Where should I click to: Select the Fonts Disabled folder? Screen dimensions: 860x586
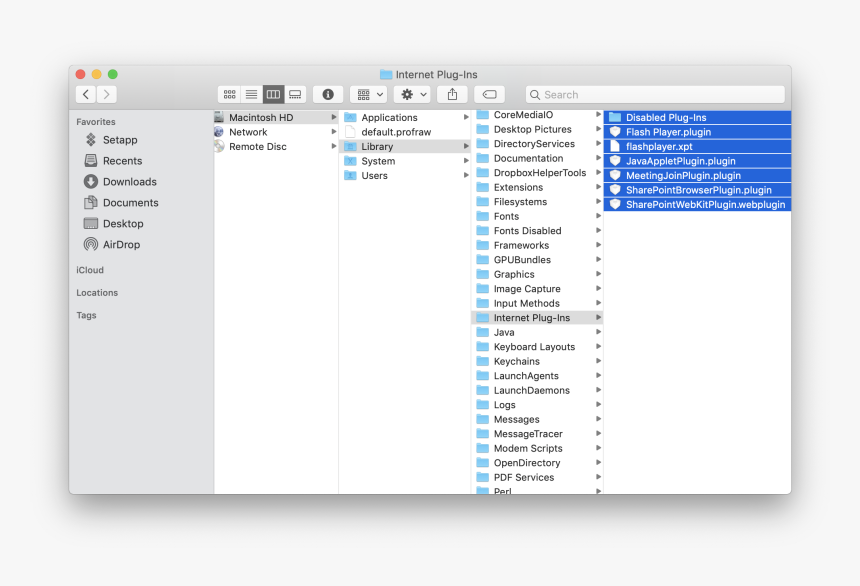(x=538, y=230)
